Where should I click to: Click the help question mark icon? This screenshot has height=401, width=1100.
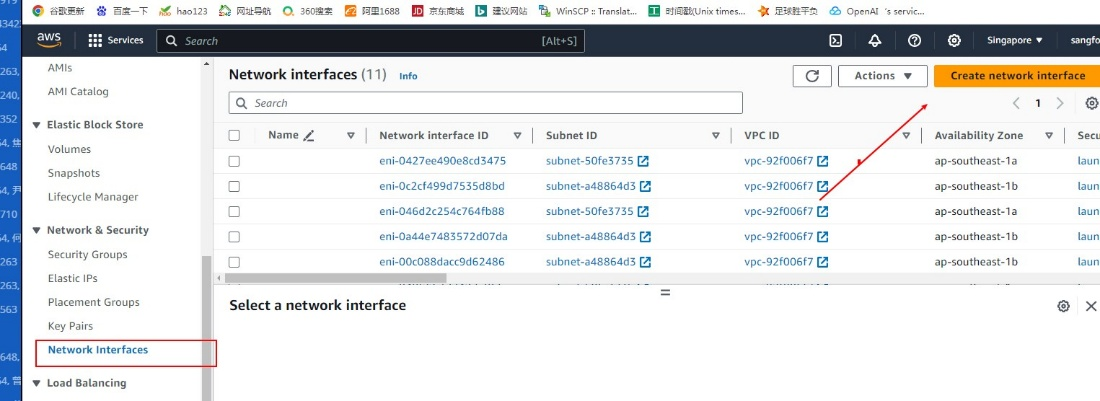coord(914,40)
